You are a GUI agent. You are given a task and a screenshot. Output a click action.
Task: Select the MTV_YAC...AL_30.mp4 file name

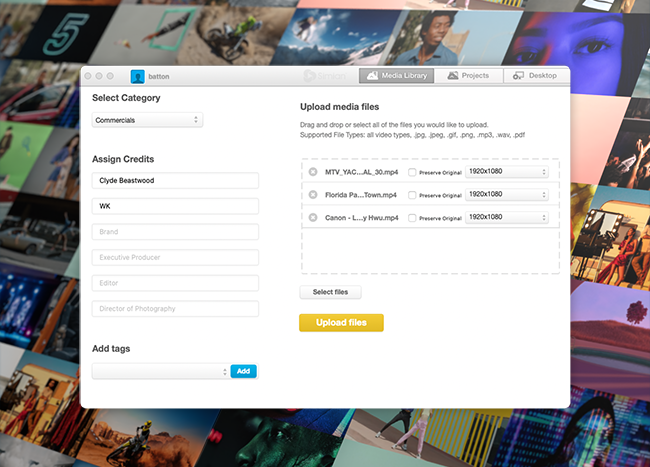click(x=361, y=172)
